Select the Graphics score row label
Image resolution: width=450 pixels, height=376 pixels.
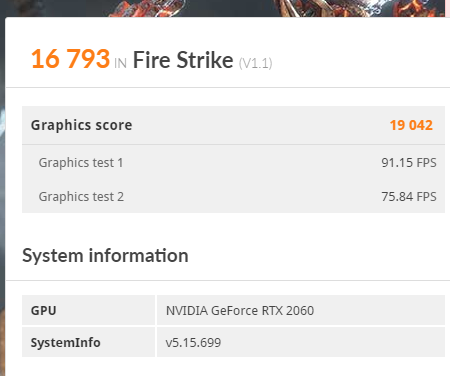(x=81, y=125)
